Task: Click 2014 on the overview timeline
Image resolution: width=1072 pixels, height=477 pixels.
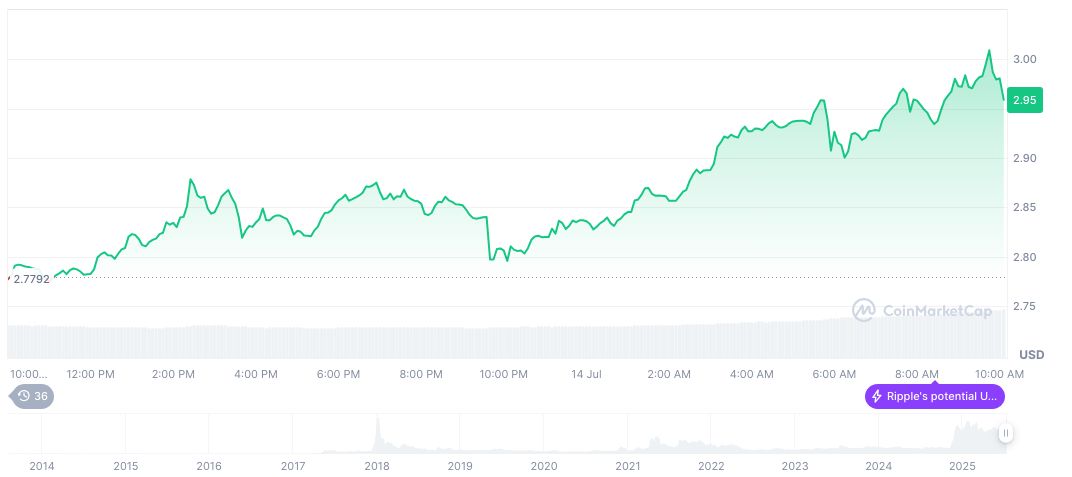Action: click(x=42, y=466)
